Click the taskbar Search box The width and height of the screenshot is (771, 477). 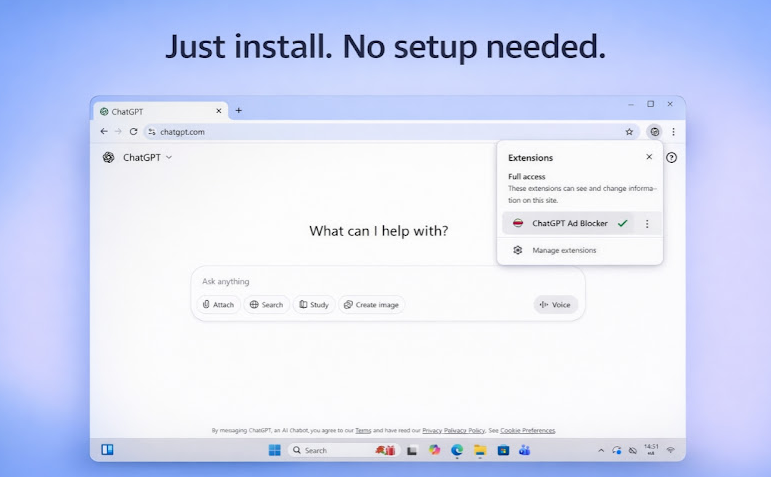tap(344, 450)
